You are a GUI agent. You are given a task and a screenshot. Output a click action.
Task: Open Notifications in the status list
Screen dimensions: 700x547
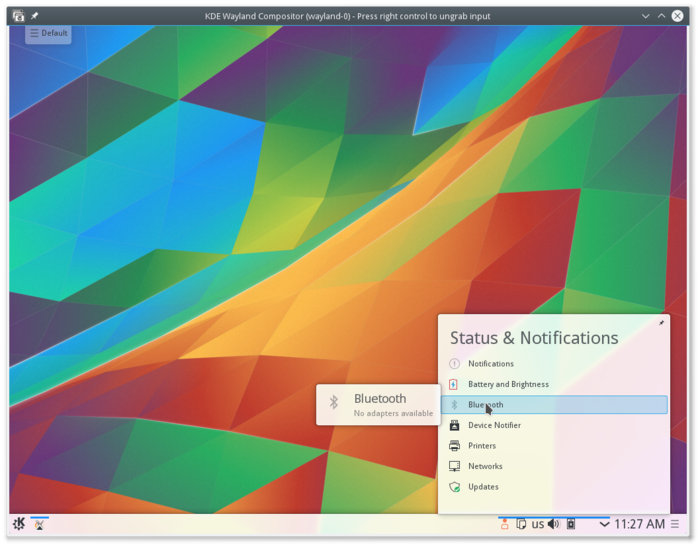coord(554,363)
